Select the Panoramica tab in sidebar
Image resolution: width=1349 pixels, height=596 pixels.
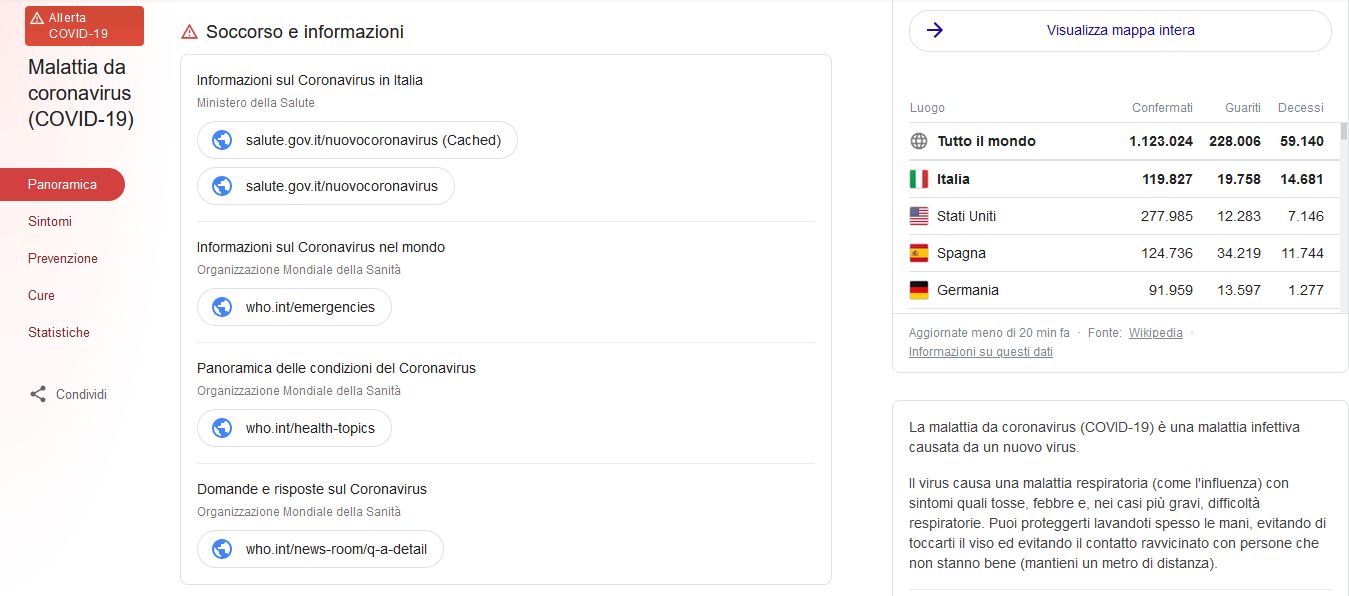tap(62, 184)
